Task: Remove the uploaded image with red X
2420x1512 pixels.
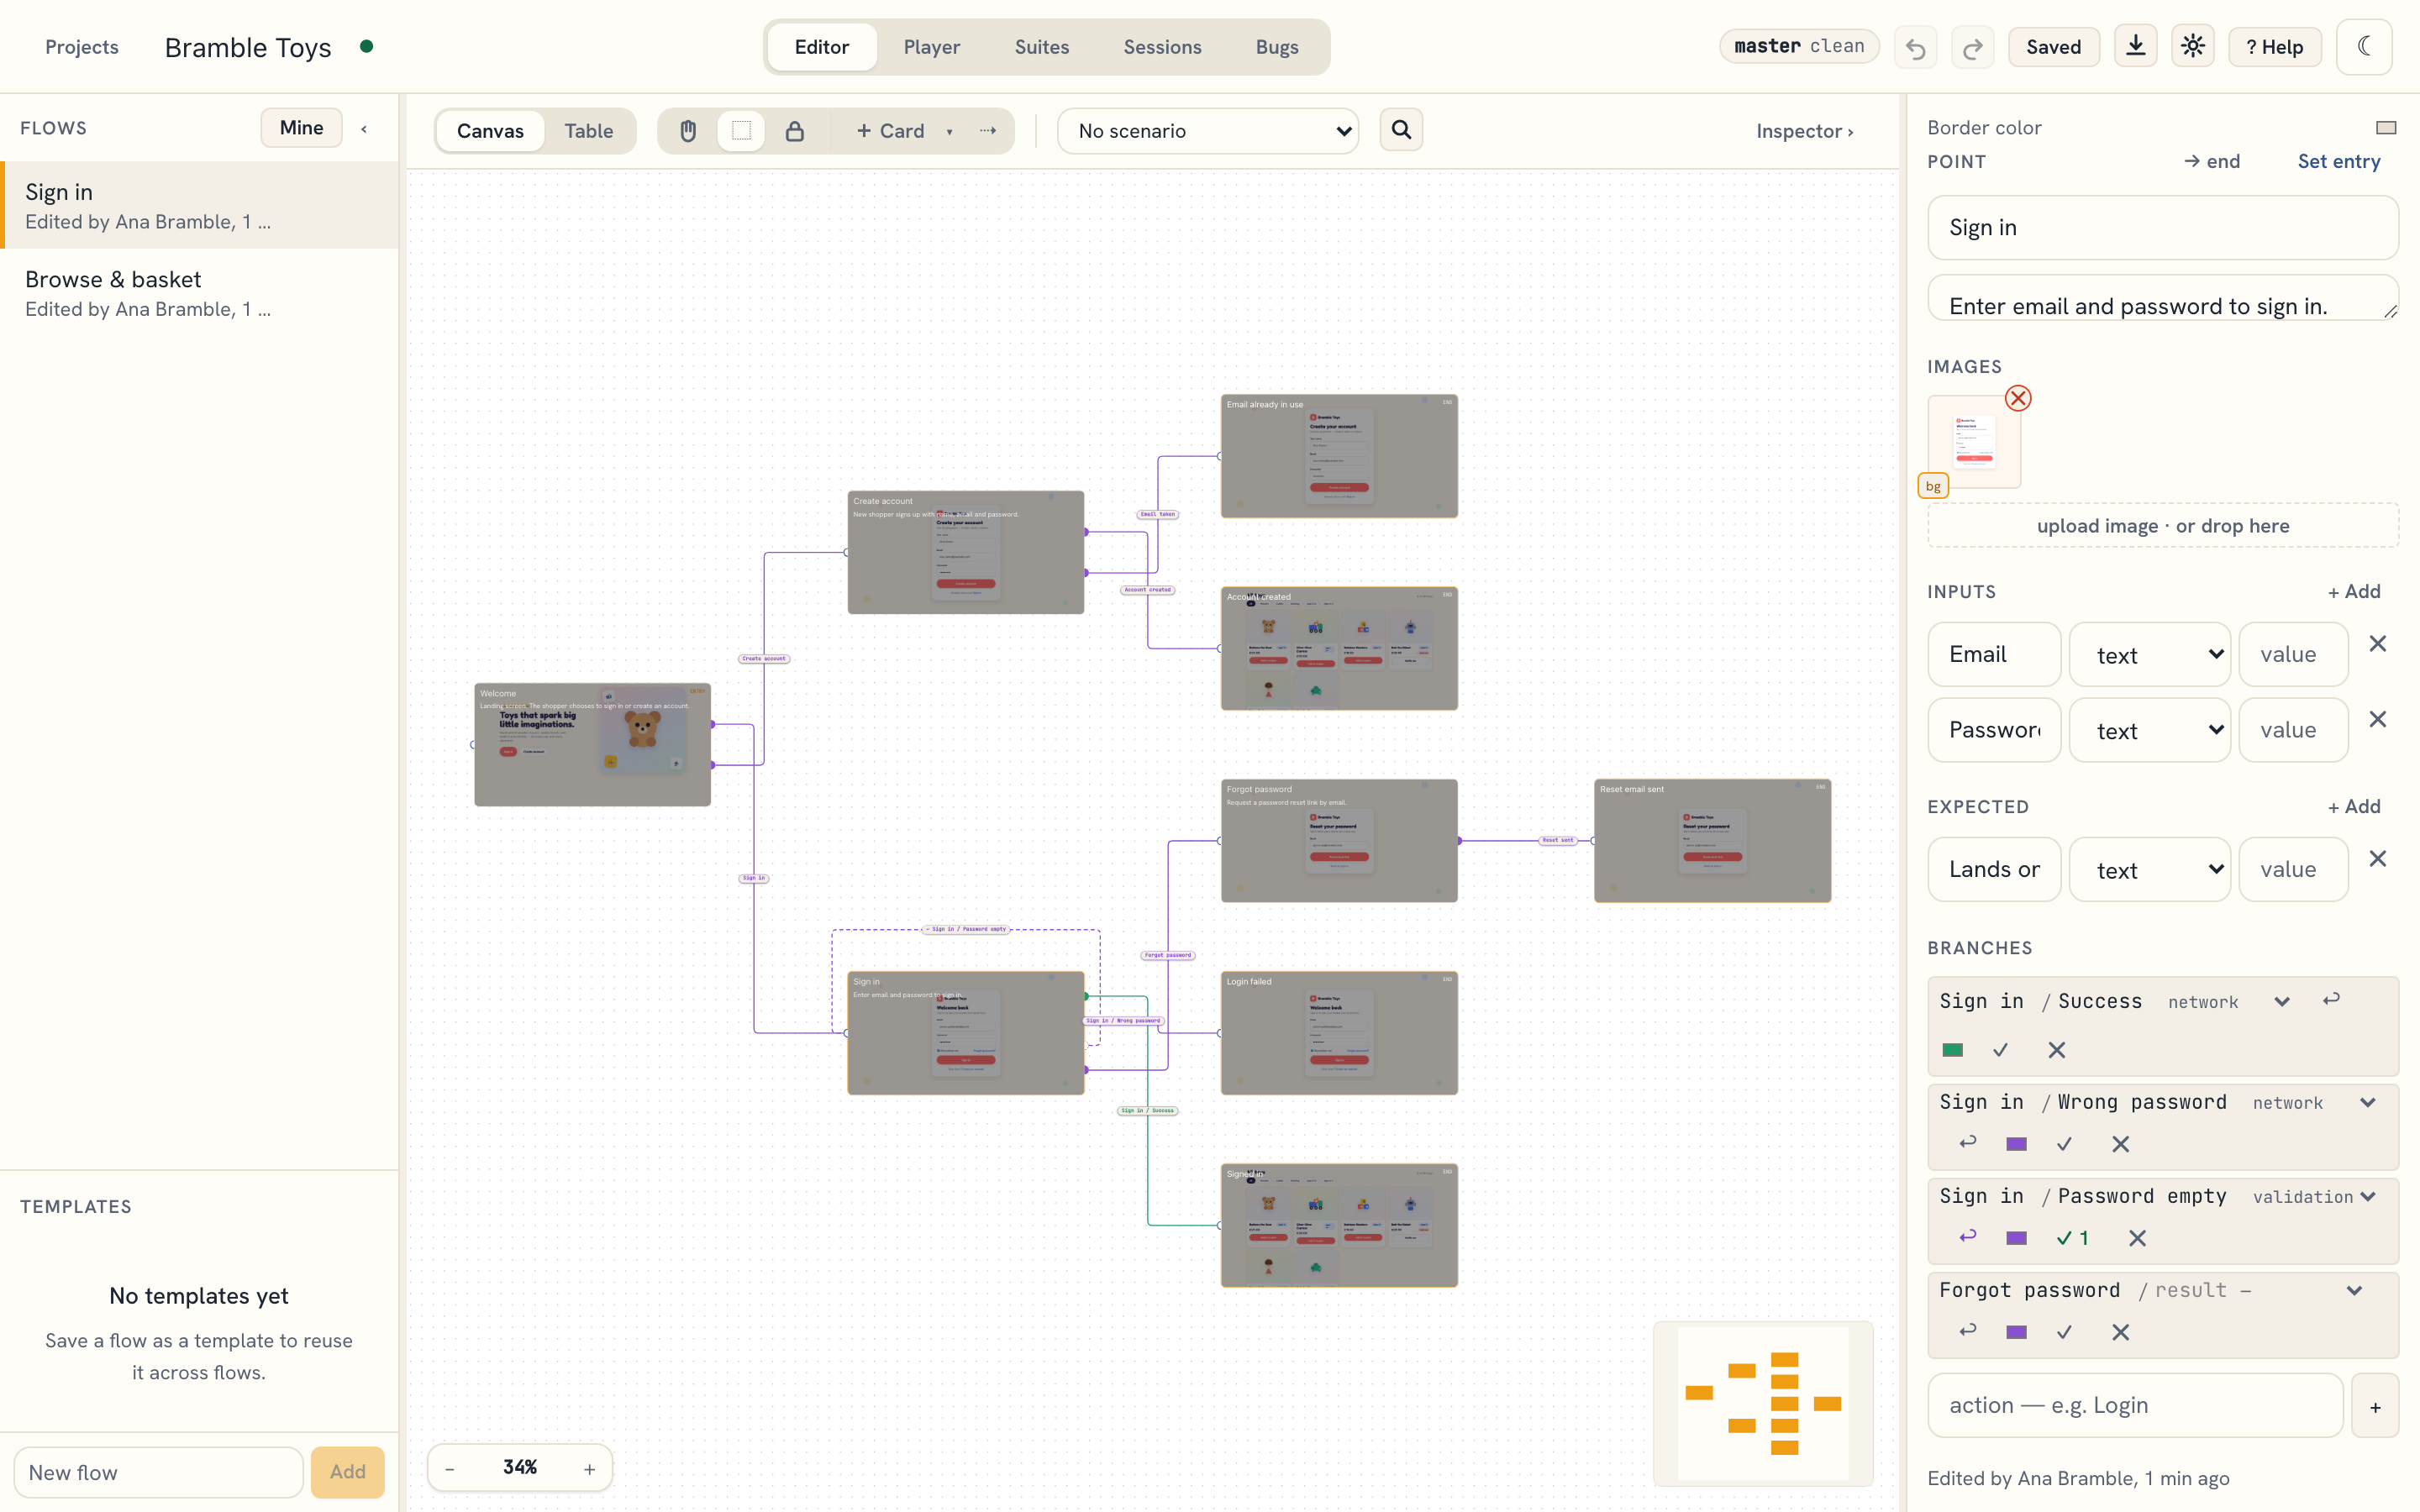Action: pyautogui.click(x=2018, y=398)
